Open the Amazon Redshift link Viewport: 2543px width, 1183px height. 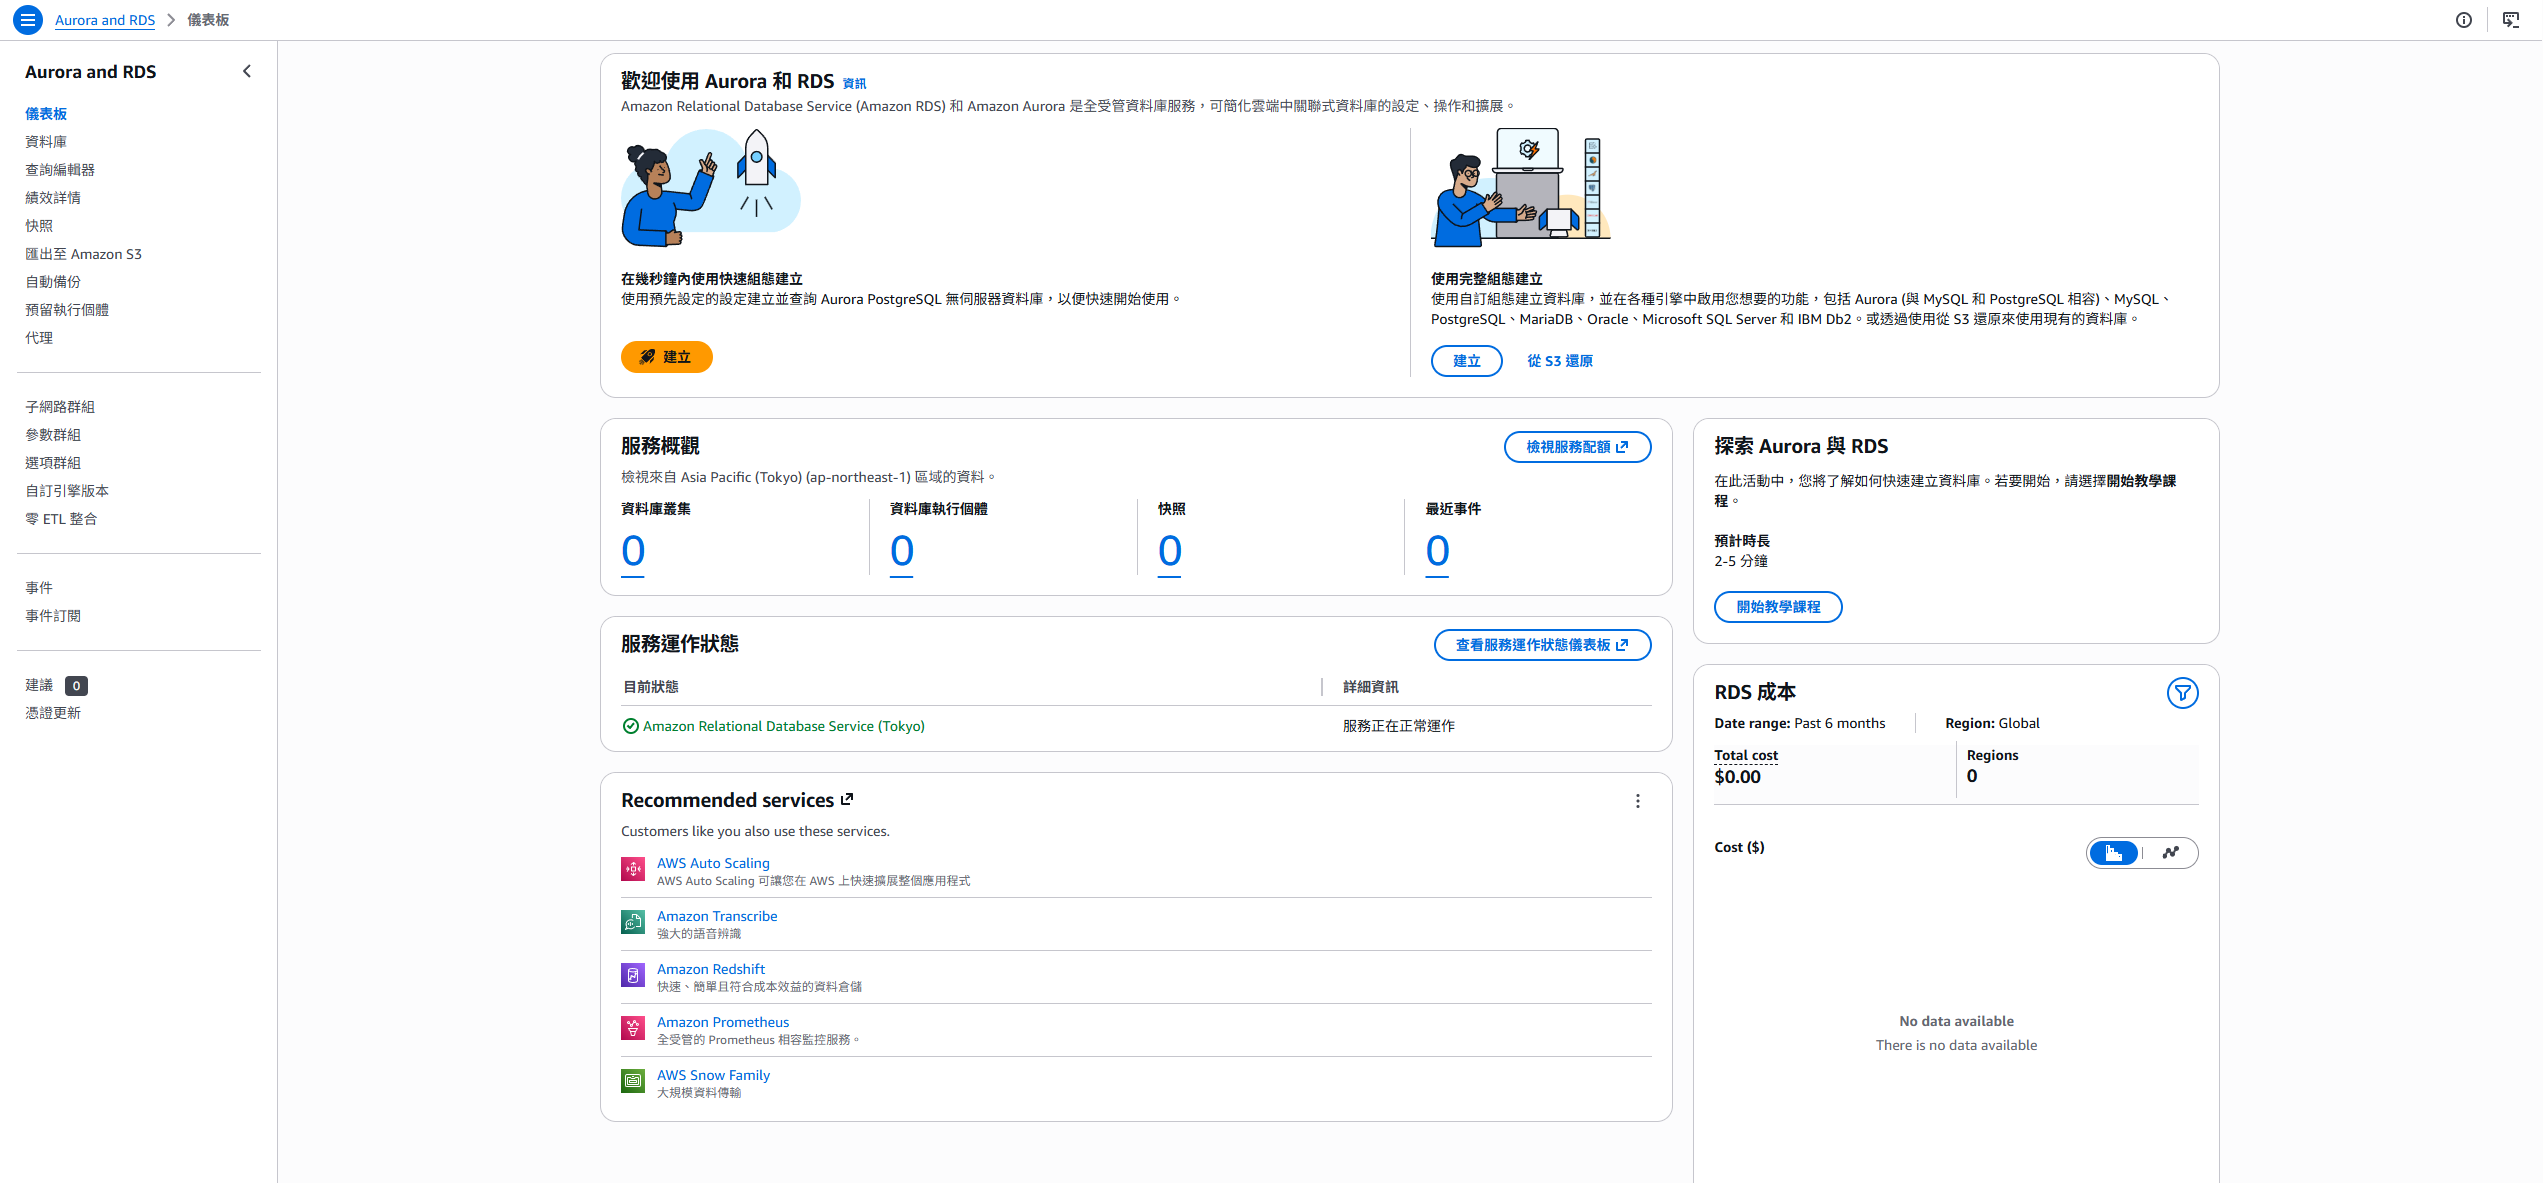pos(711,969)
